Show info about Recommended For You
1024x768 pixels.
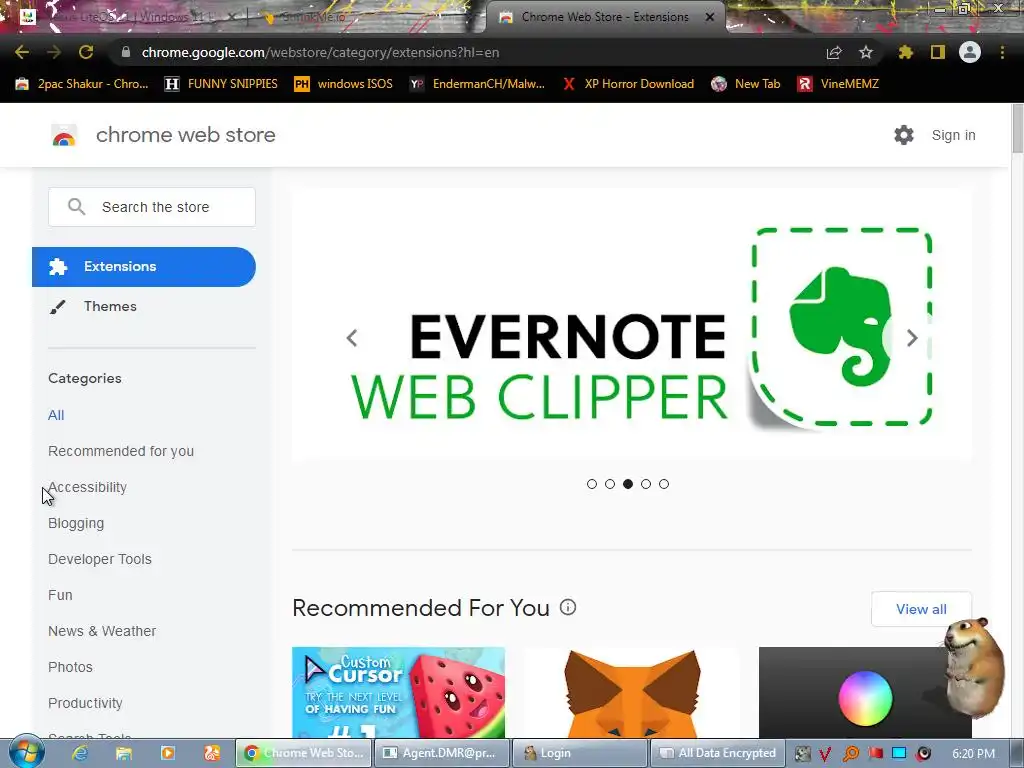568,608
